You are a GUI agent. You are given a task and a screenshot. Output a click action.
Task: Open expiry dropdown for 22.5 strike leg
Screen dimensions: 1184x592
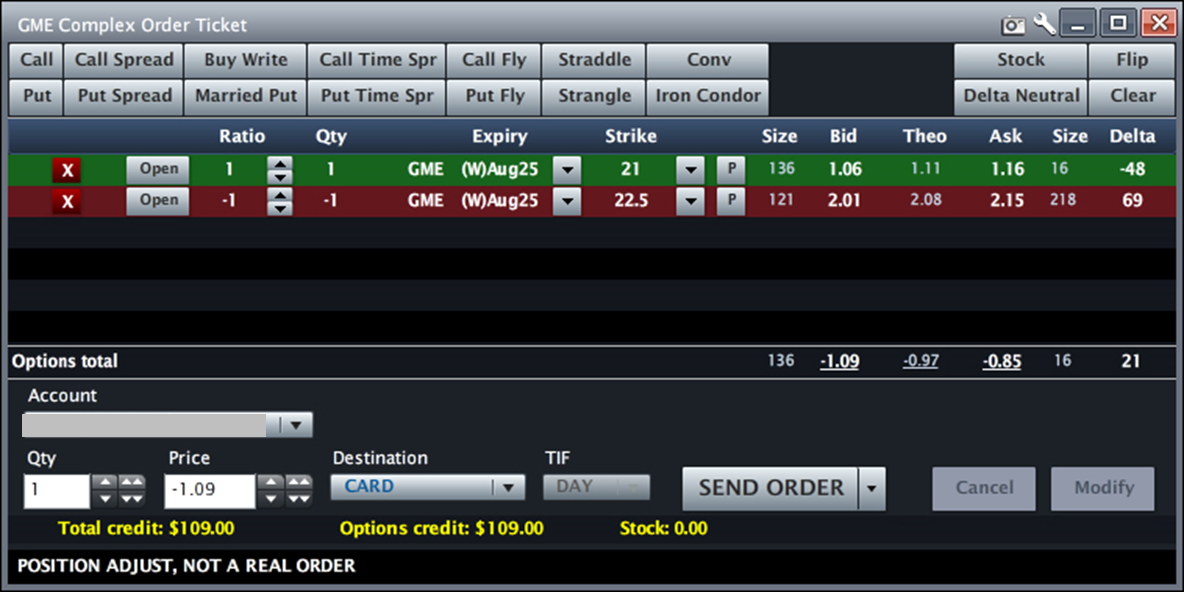567,202
